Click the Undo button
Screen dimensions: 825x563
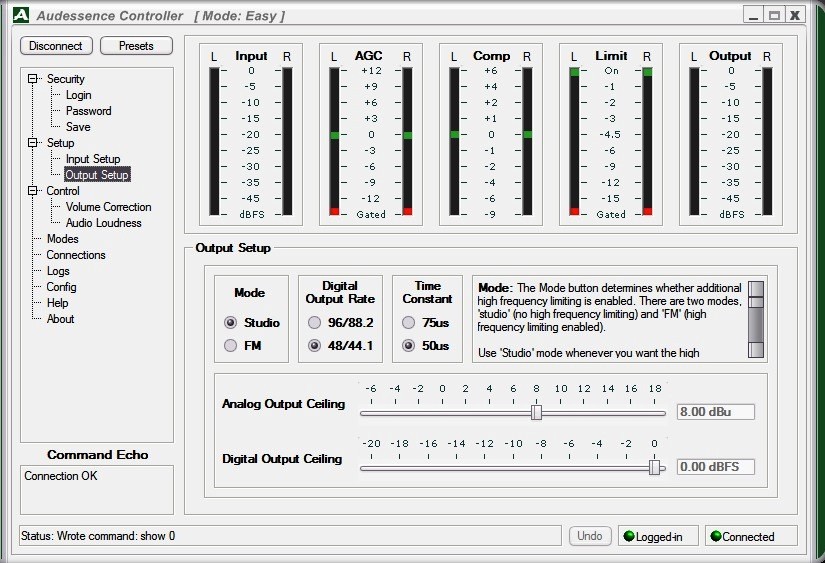tap(590, 536)
